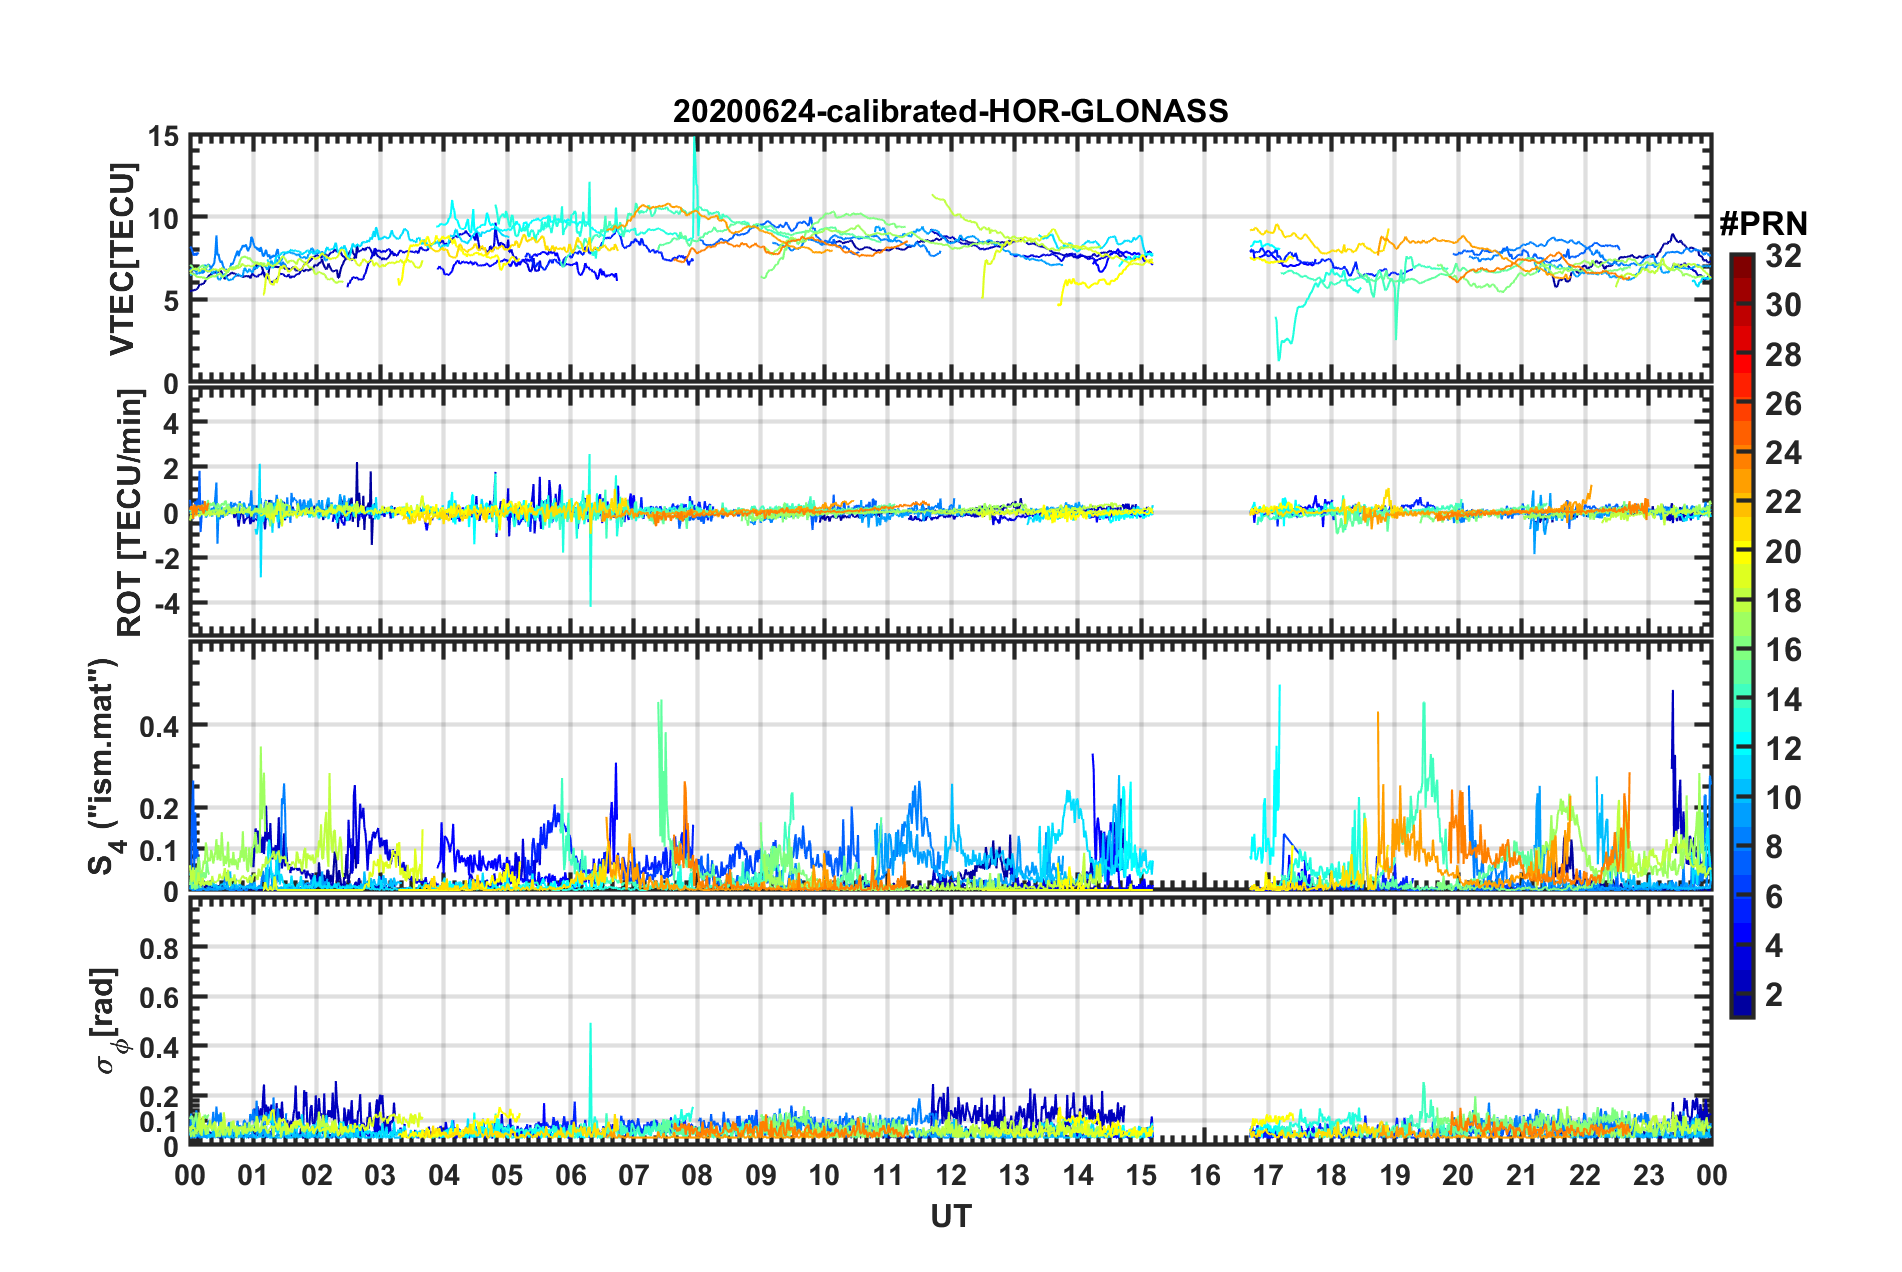Click colorbar tick label 2
Viewport: 1902px width, 1272px height.
(1774, 994)
